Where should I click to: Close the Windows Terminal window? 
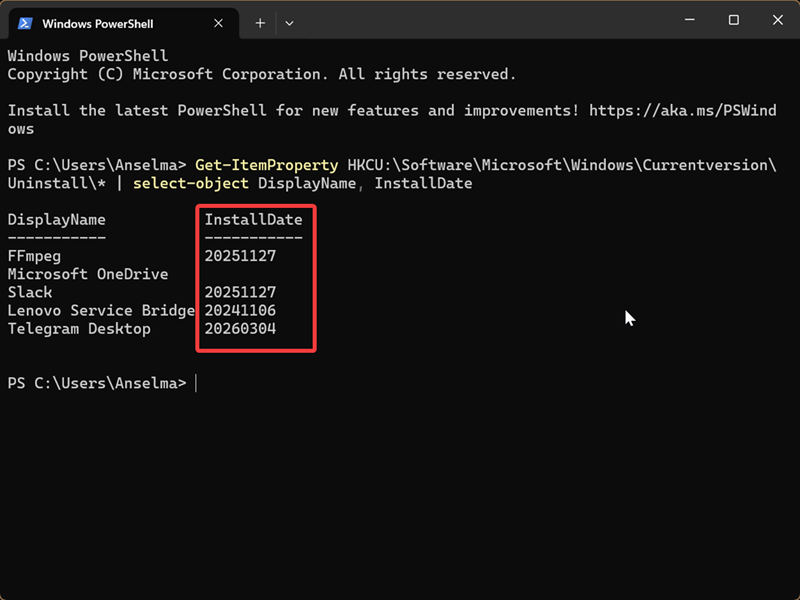click(777, 20)
